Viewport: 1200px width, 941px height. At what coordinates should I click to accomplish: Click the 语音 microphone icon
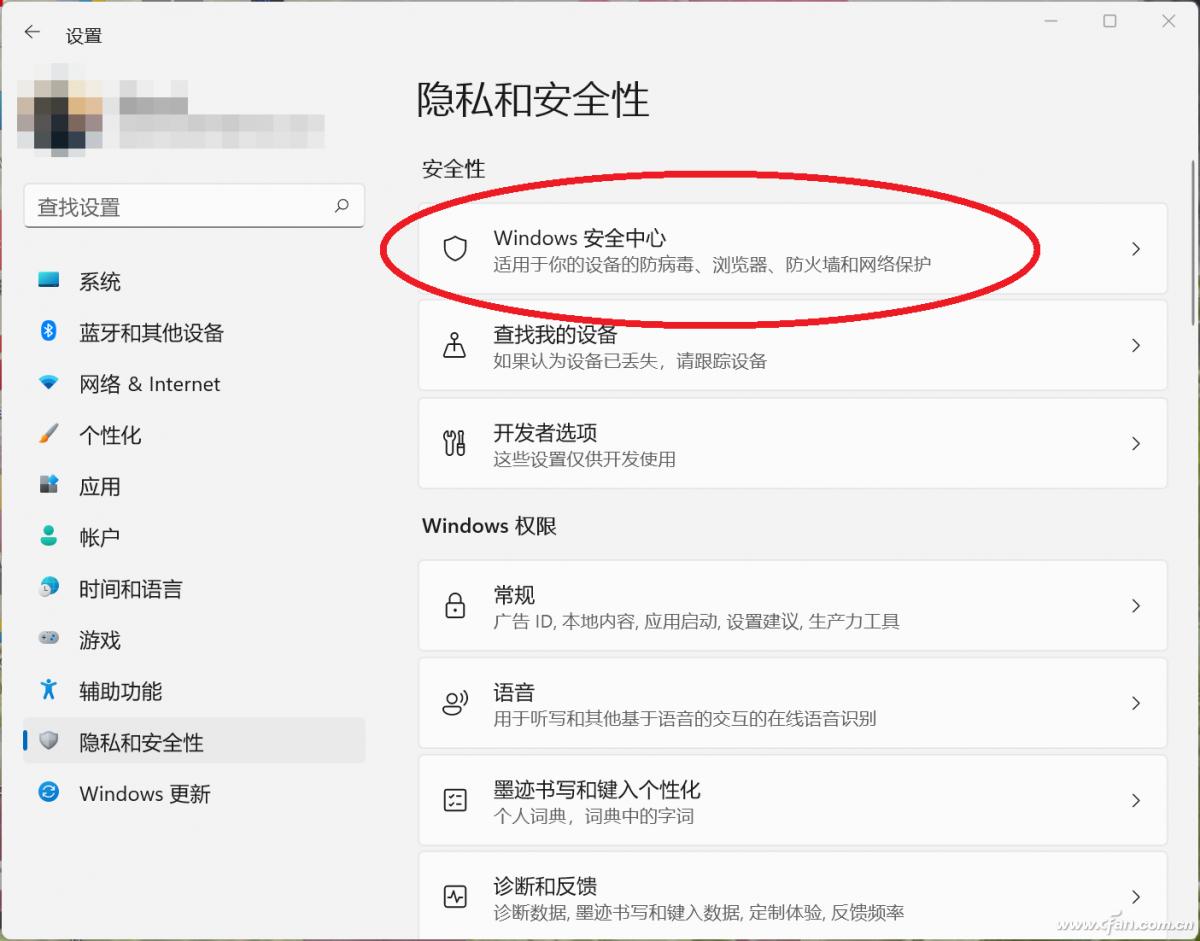pos(456,703)
